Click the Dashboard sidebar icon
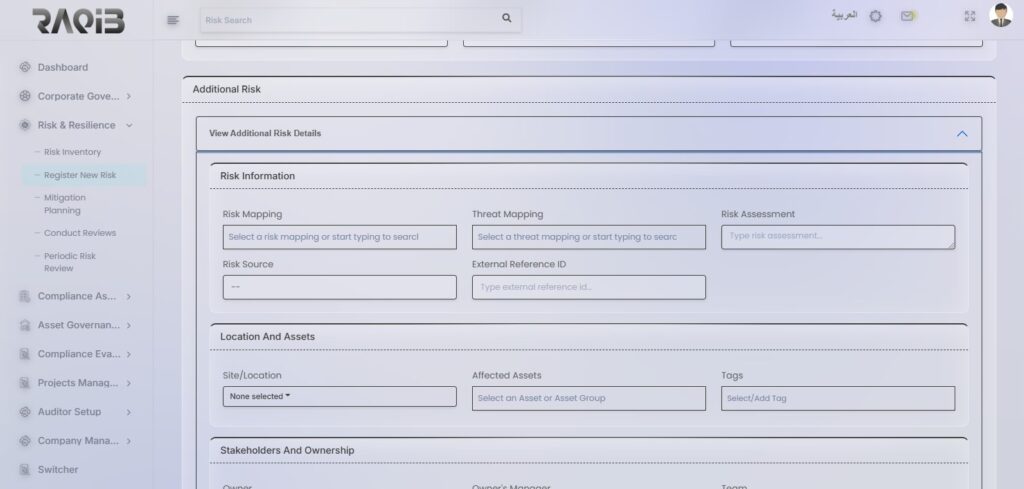This screenshot has width=1024, height=489. coord(25,68)
